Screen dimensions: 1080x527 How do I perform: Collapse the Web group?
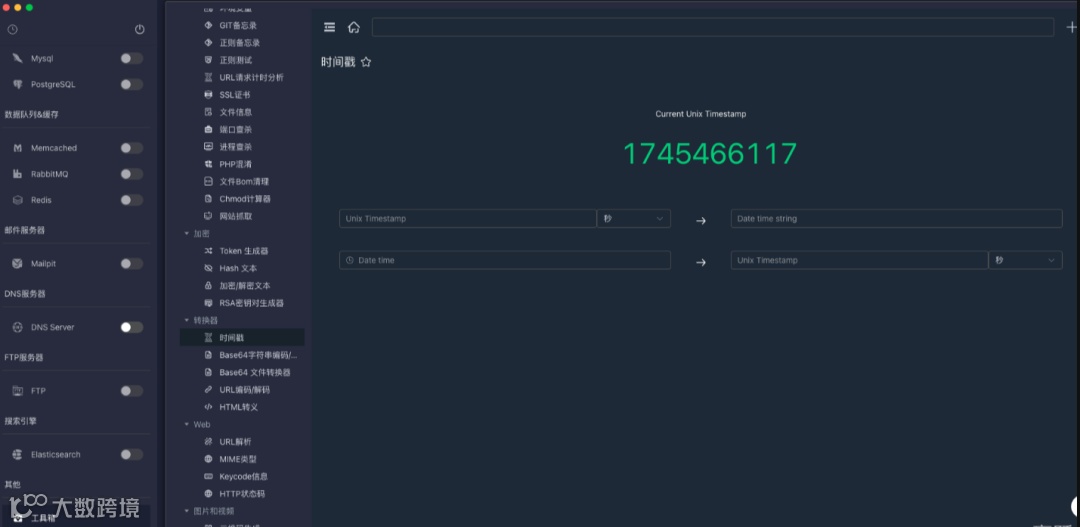tap(187, 424)
